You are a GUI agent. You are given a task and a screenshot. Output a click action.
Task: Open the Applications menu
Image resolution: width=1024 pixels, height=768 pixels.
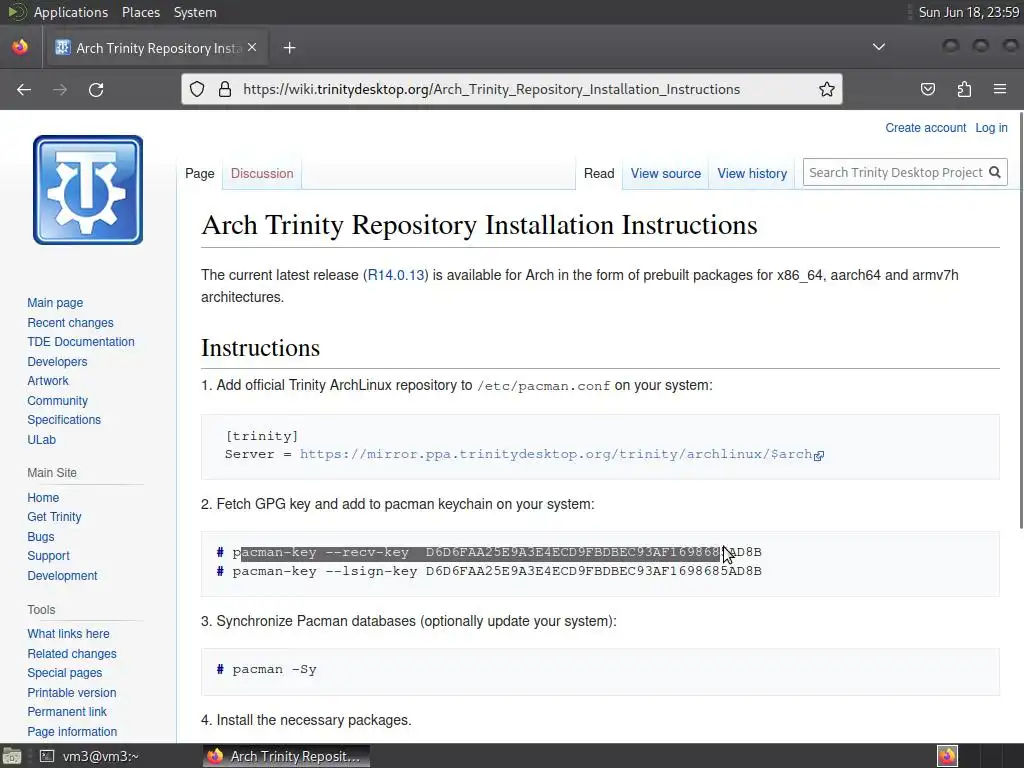(71, 12)
